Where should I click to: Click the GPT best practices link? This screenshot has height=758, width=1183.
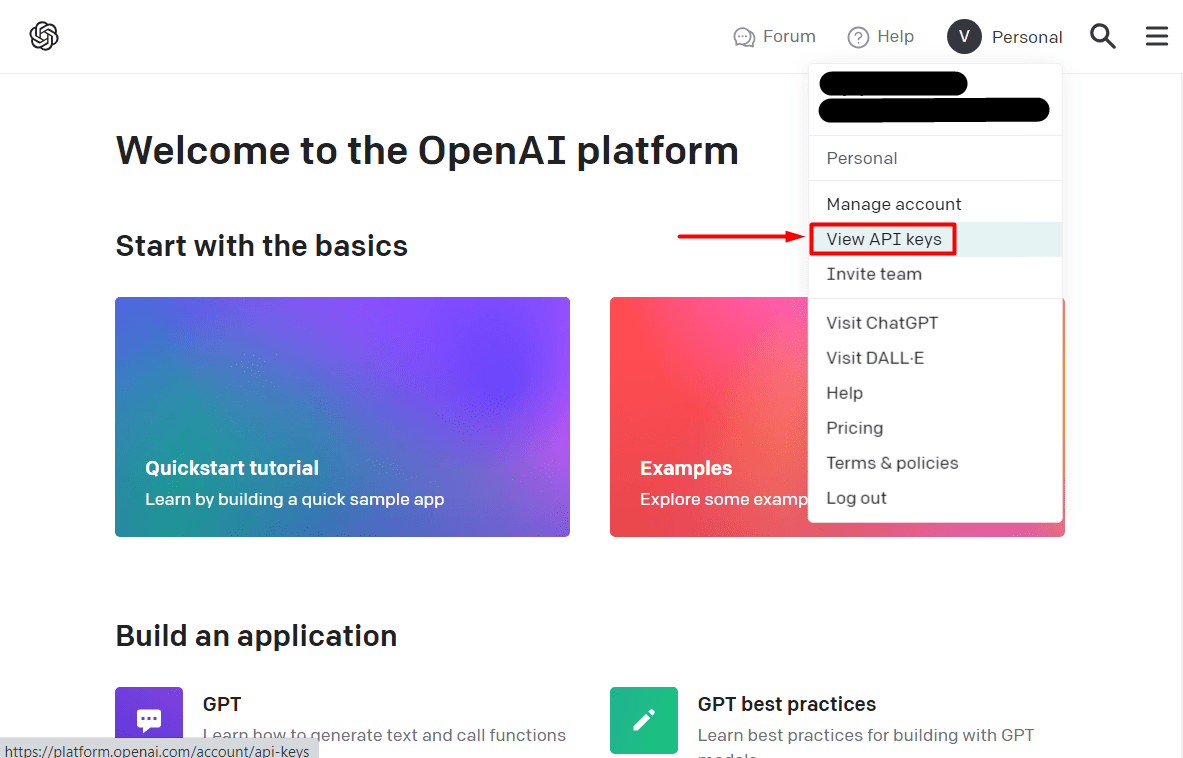click(786, 703)
